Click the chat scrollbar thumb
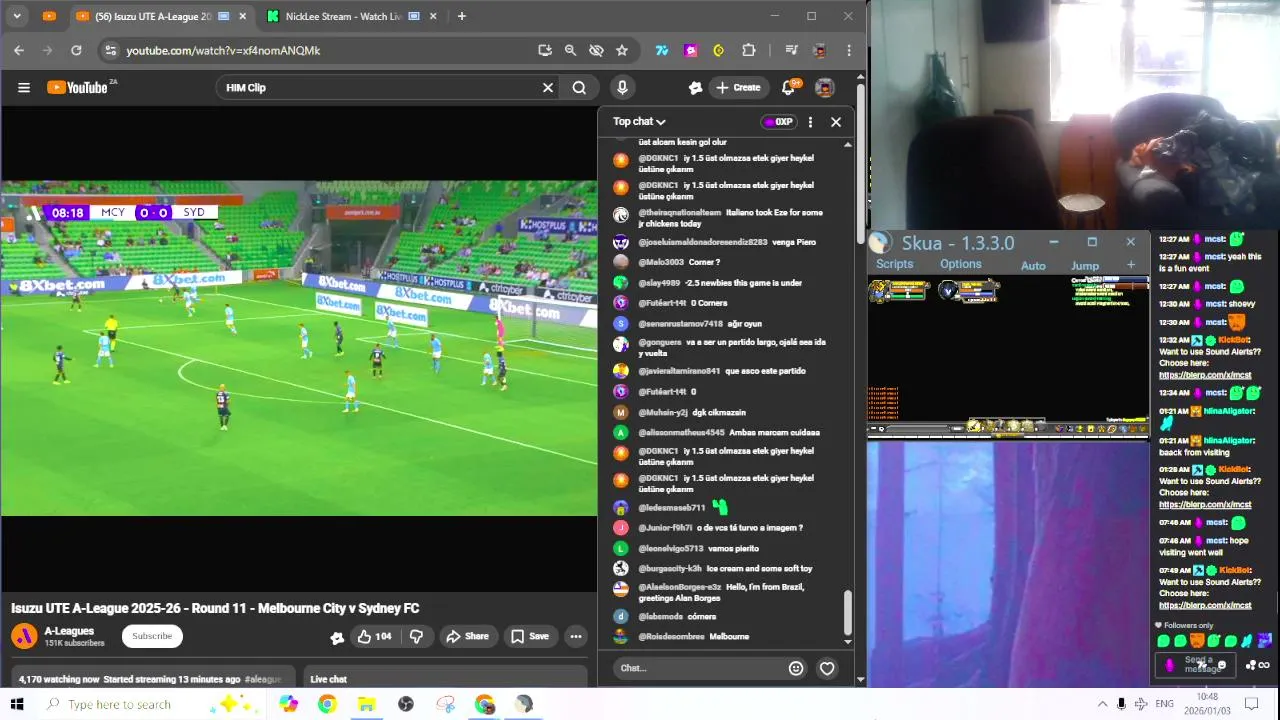This screenshot has width=1280, height=720. point(848,611)
